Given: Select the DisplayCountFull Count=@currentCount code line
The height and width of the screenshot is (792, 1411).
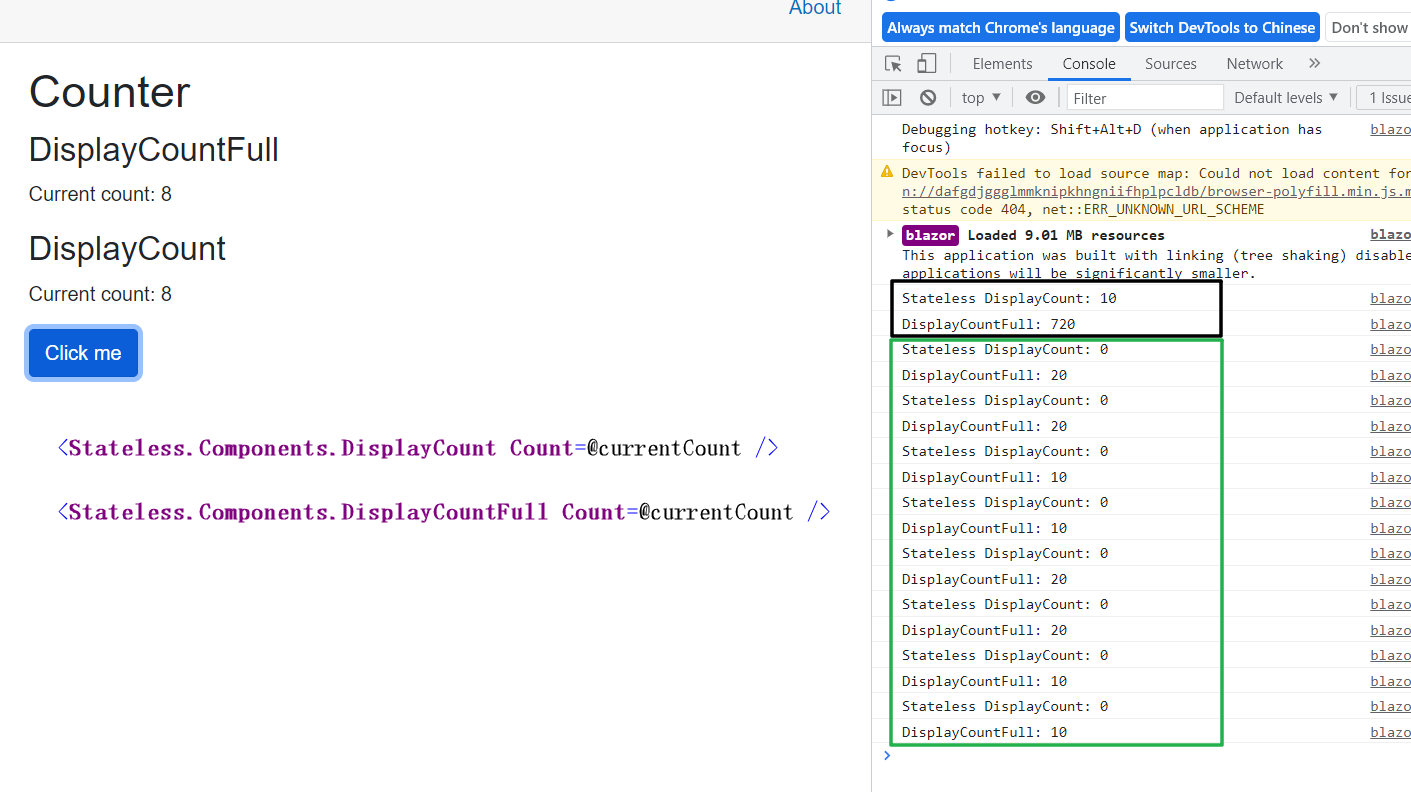Looking at the screenshot, I should 444,512.
